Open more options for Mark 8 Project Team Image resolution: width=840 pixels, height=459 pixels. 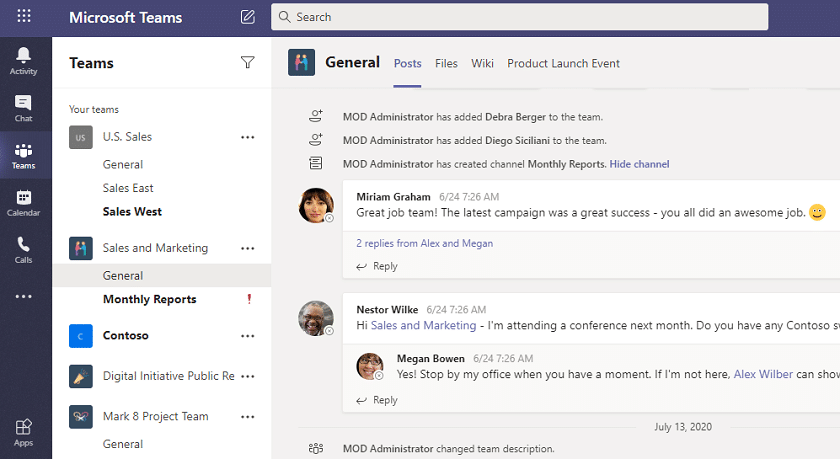(248, 417)
